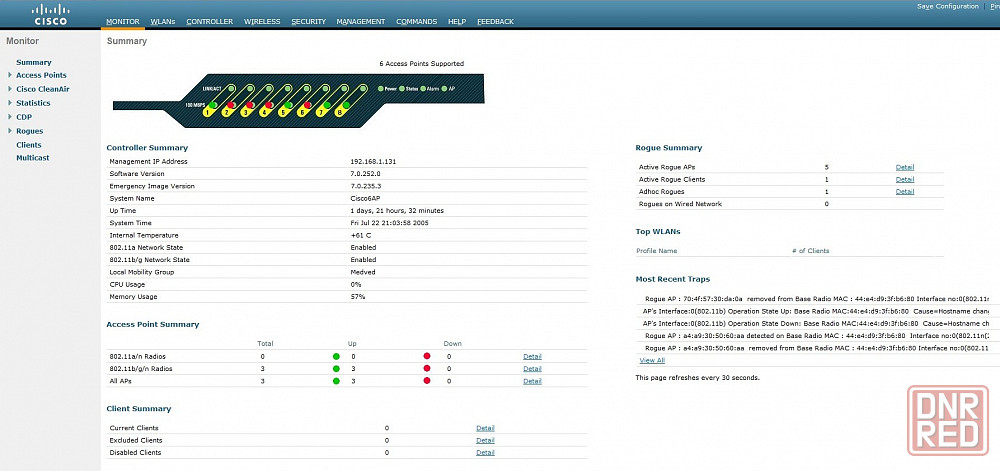Open the SECURITY menu tab

click(x=309, y=22)
